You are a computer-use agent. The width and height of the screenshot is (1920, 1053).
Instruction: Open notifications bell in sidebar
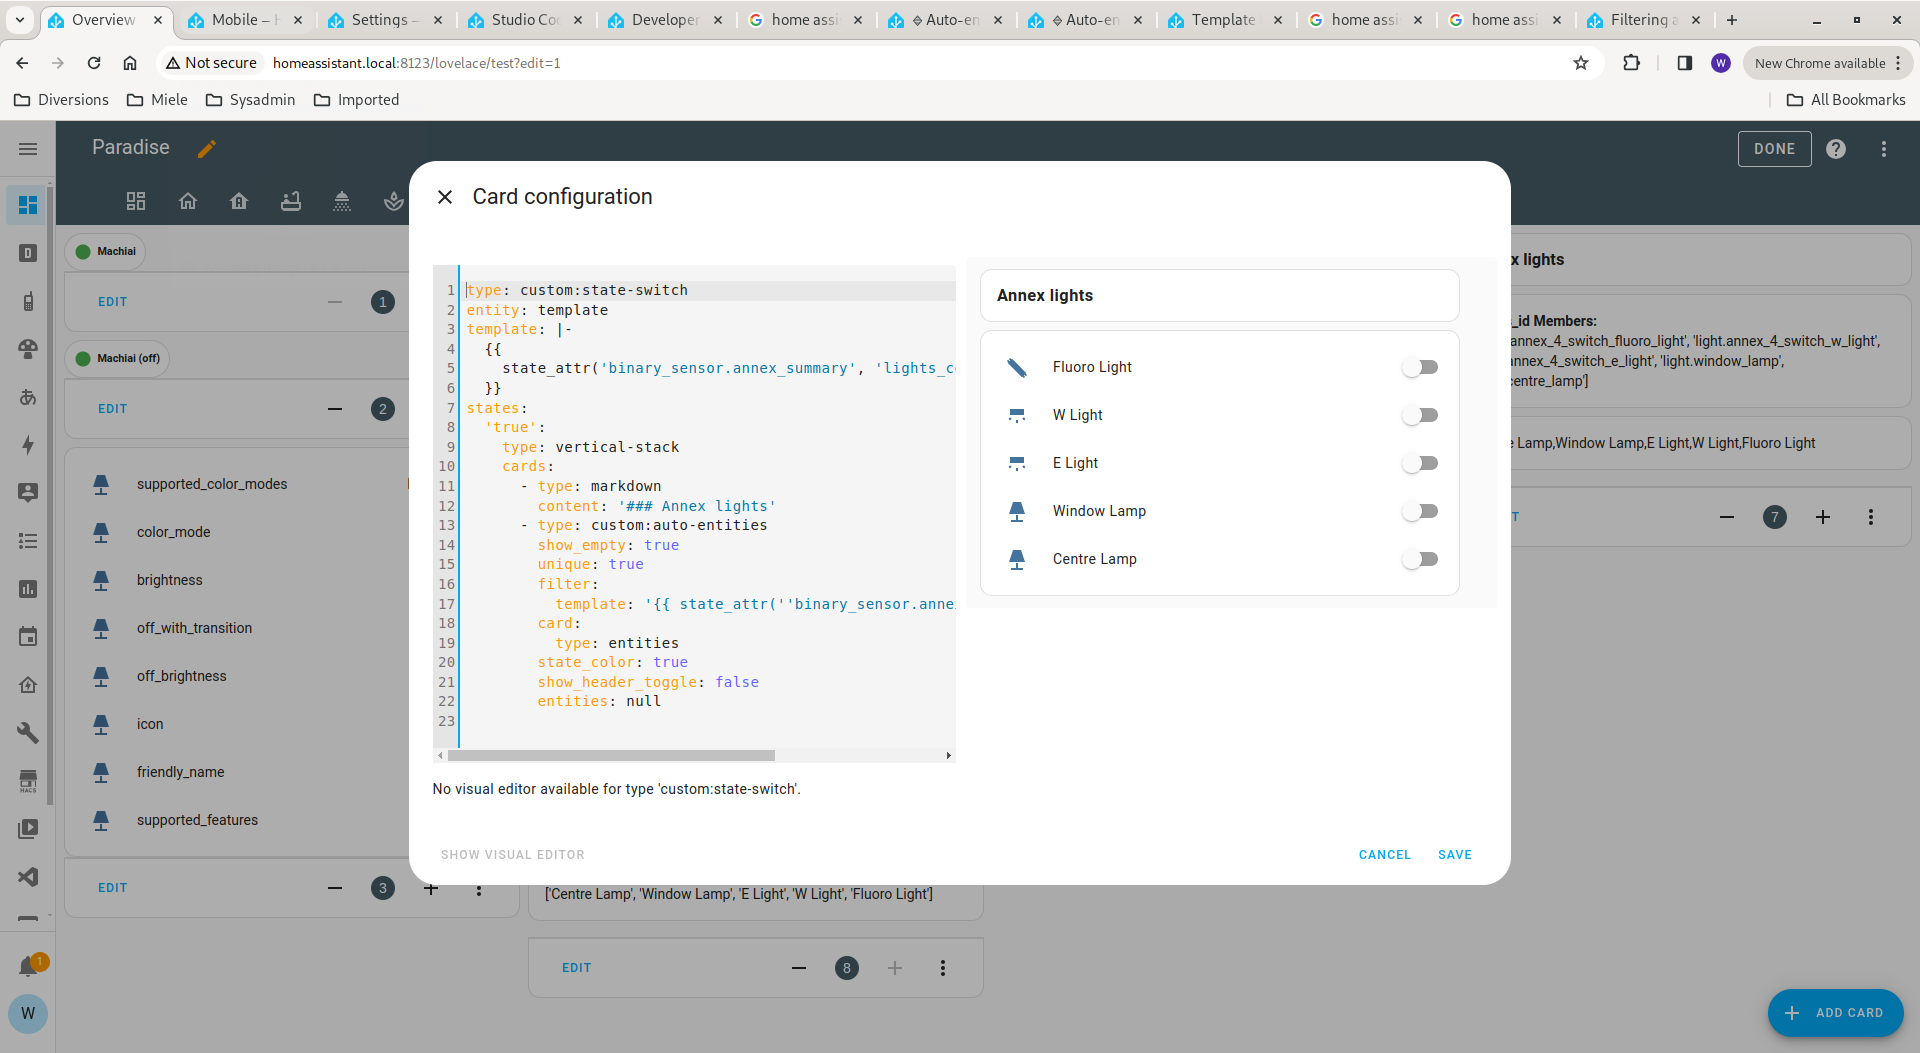tap(28, 966)
